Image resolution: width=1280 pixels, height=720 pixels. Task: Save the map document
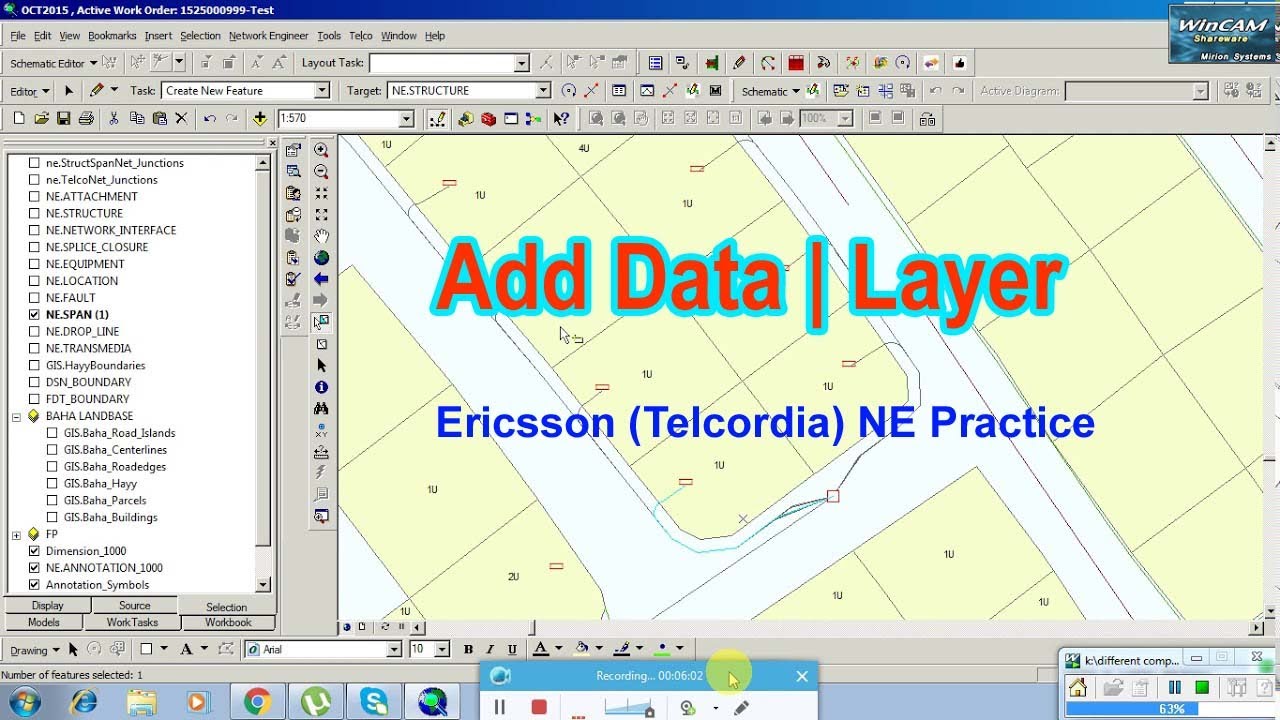[63, 118]
